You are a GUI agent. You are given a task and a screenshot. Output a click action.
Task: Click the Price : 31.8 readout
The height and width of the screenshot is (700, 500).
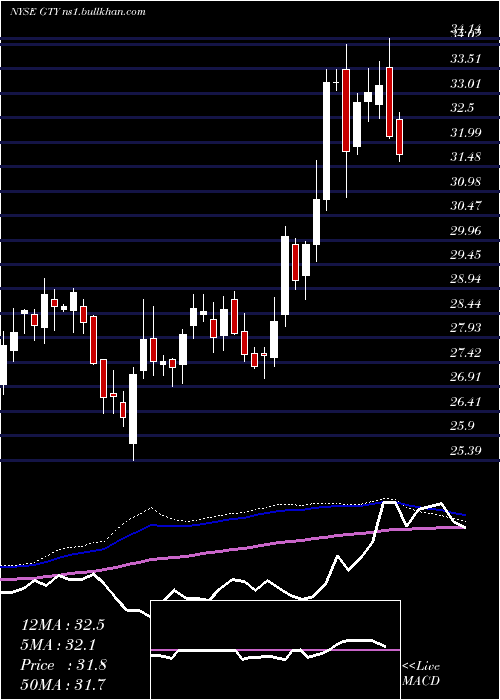(63, 665)
